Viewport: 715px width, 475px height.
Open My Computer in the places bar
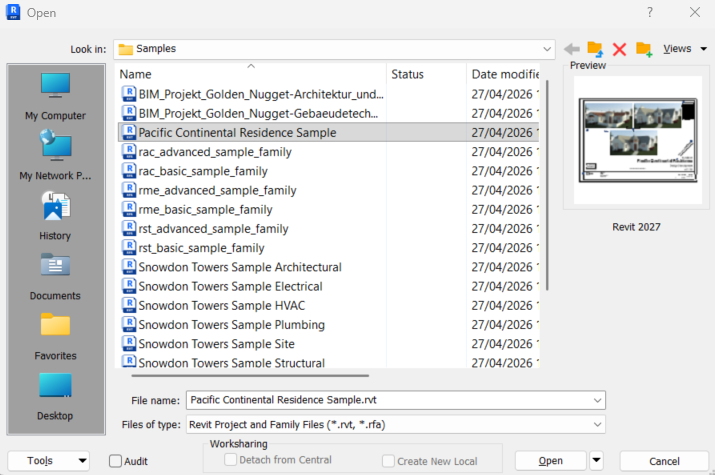(55, 97)
